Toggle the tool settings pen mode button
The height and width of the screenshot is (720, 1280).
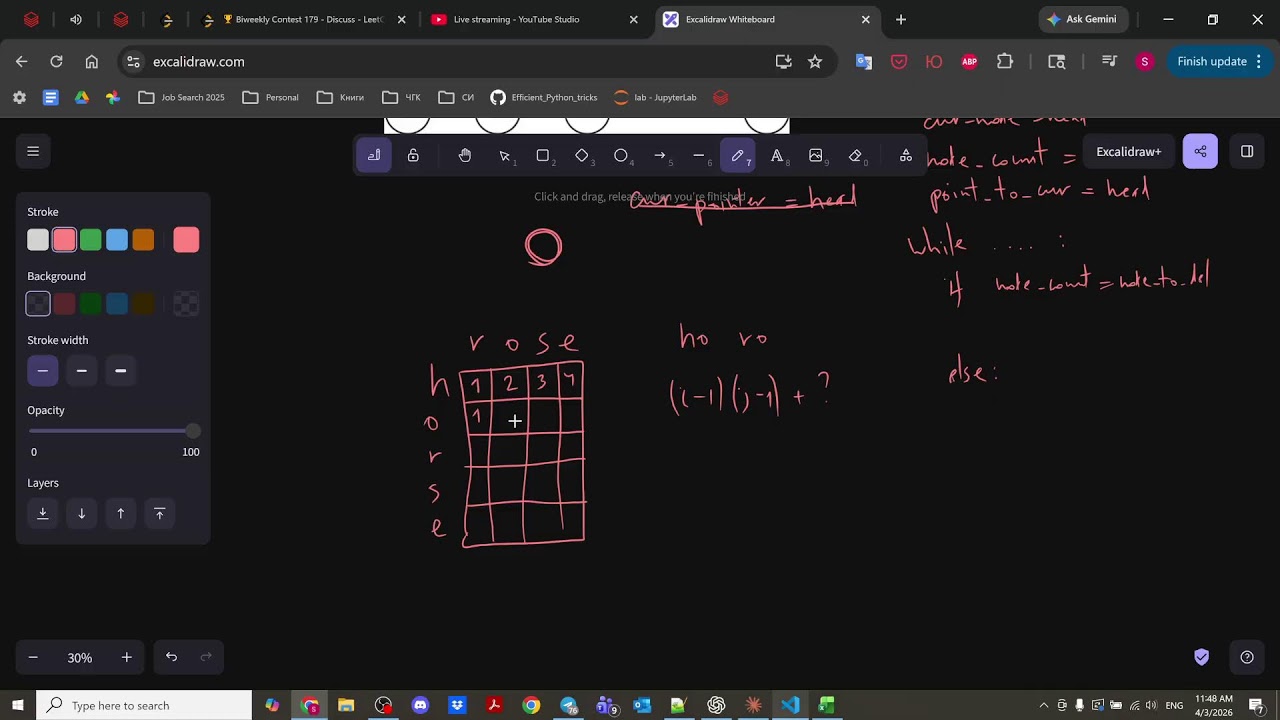(x=374, y=155)
